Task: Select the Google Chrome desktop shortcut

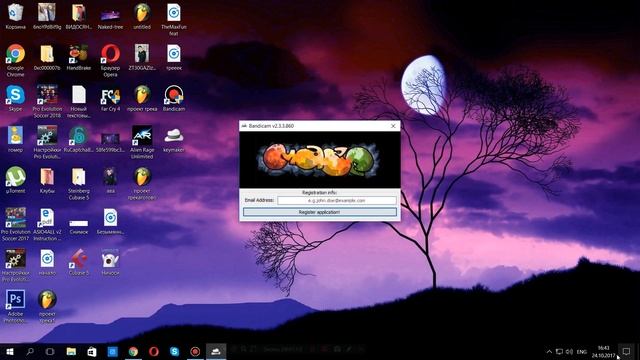Action: coord(16,60)
